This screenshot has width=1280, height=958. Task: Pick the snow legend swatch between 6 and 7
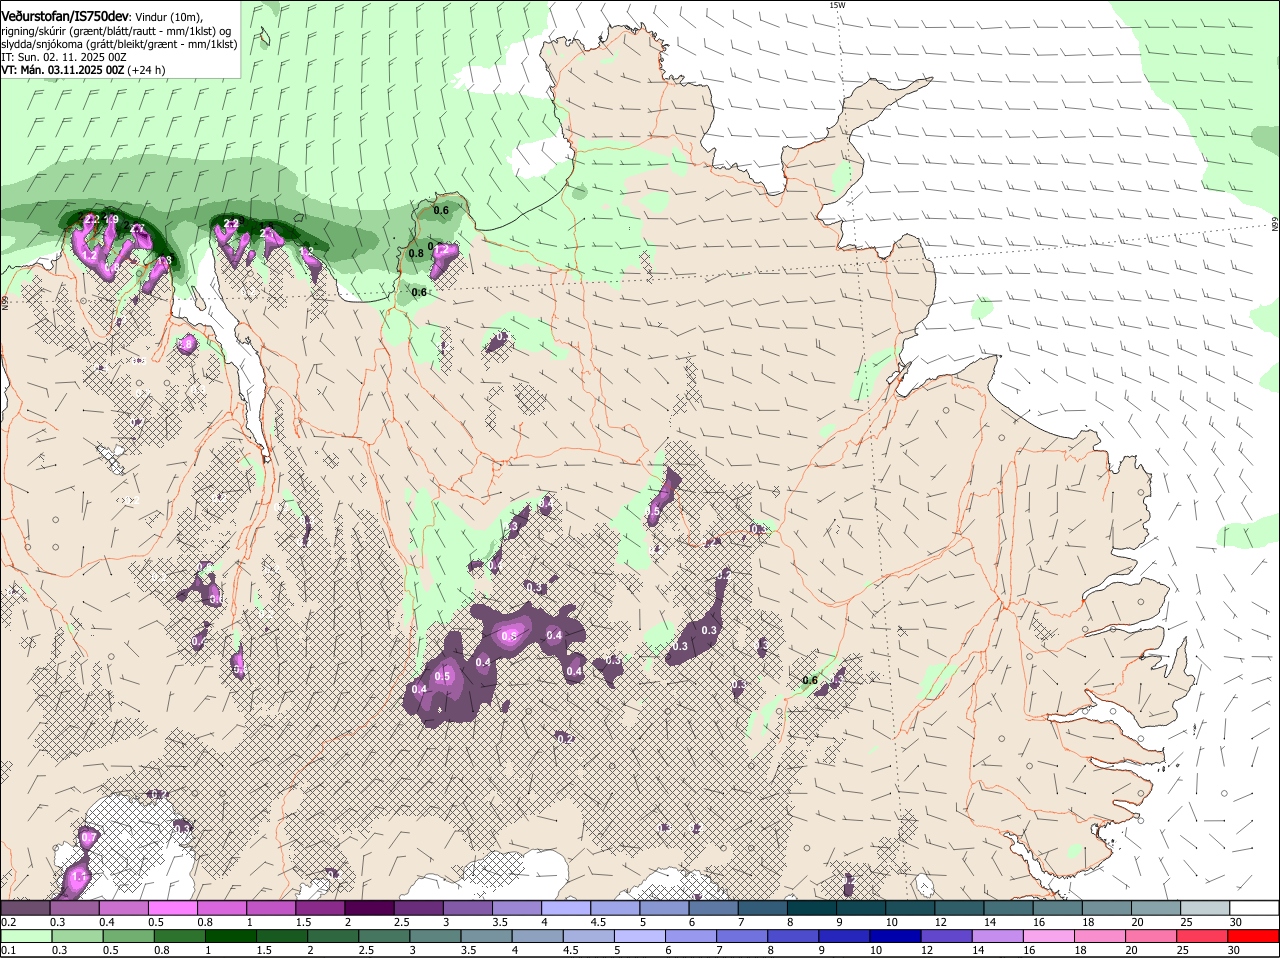714,908
